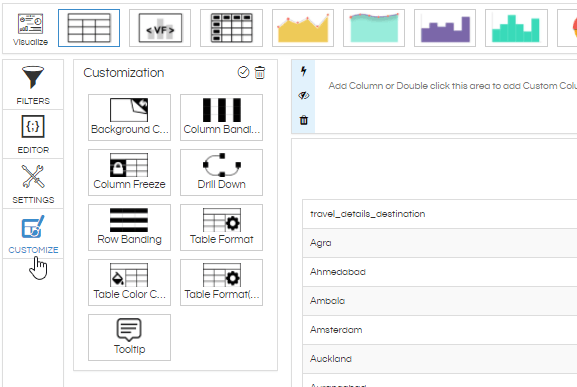
Task: Select the cross table chart type
Action: click(x=231, y=28)
